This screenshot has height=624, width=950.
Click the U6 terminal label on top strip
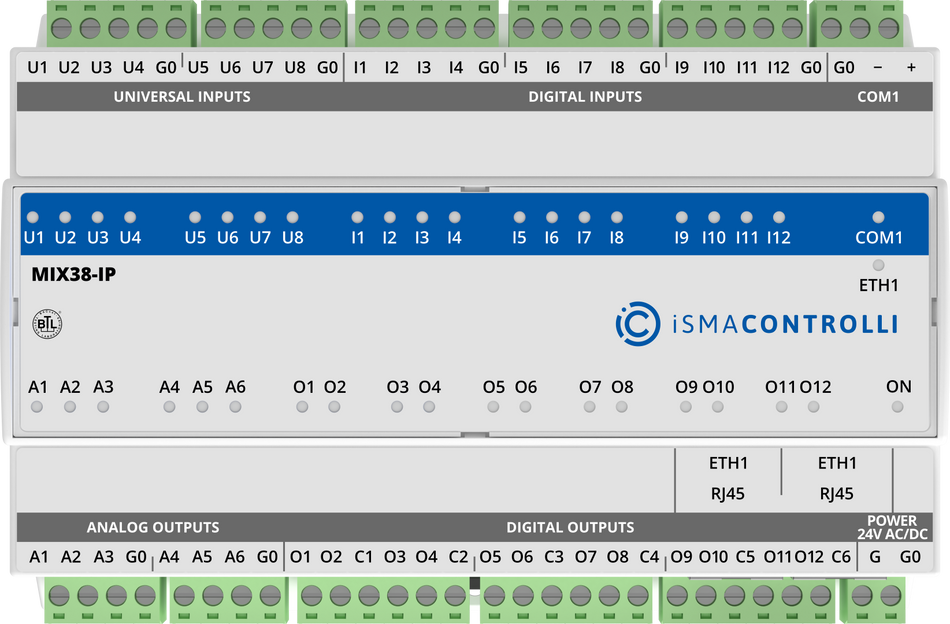230,67
